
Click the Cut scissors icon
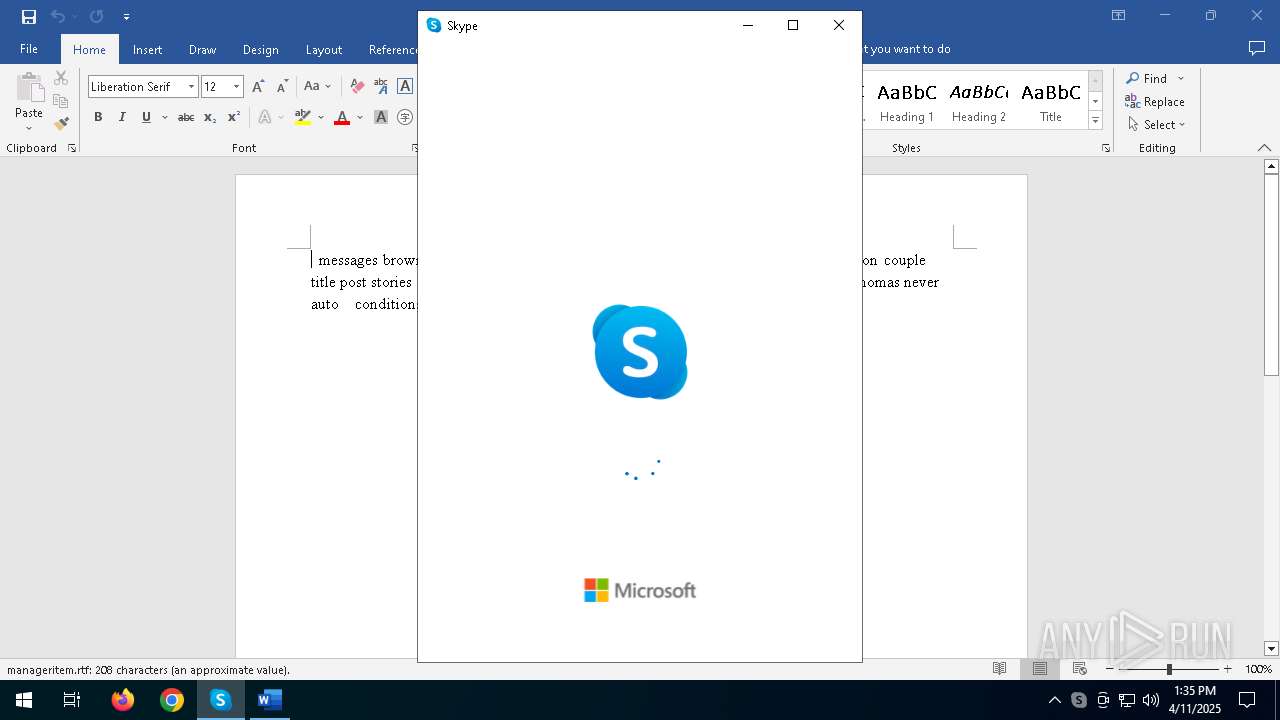(x=61, y=78)
